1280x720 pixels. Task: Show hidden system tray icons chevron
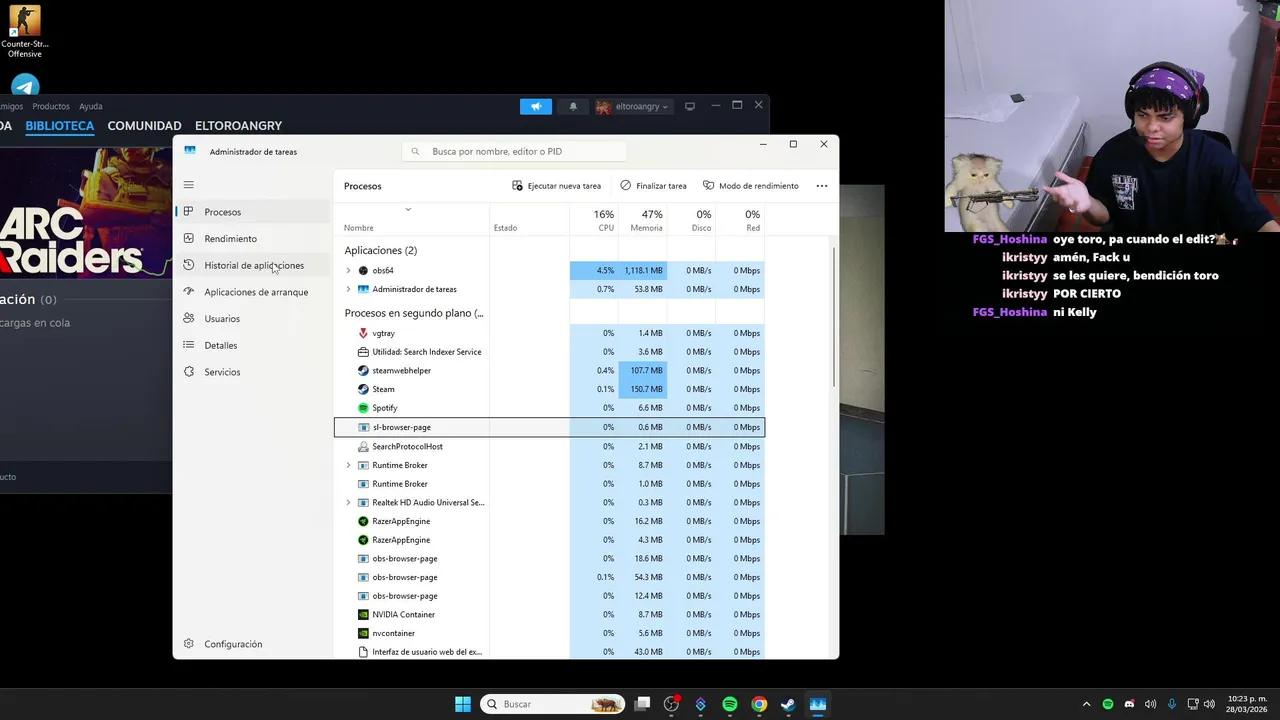(x=1087, y=704)
